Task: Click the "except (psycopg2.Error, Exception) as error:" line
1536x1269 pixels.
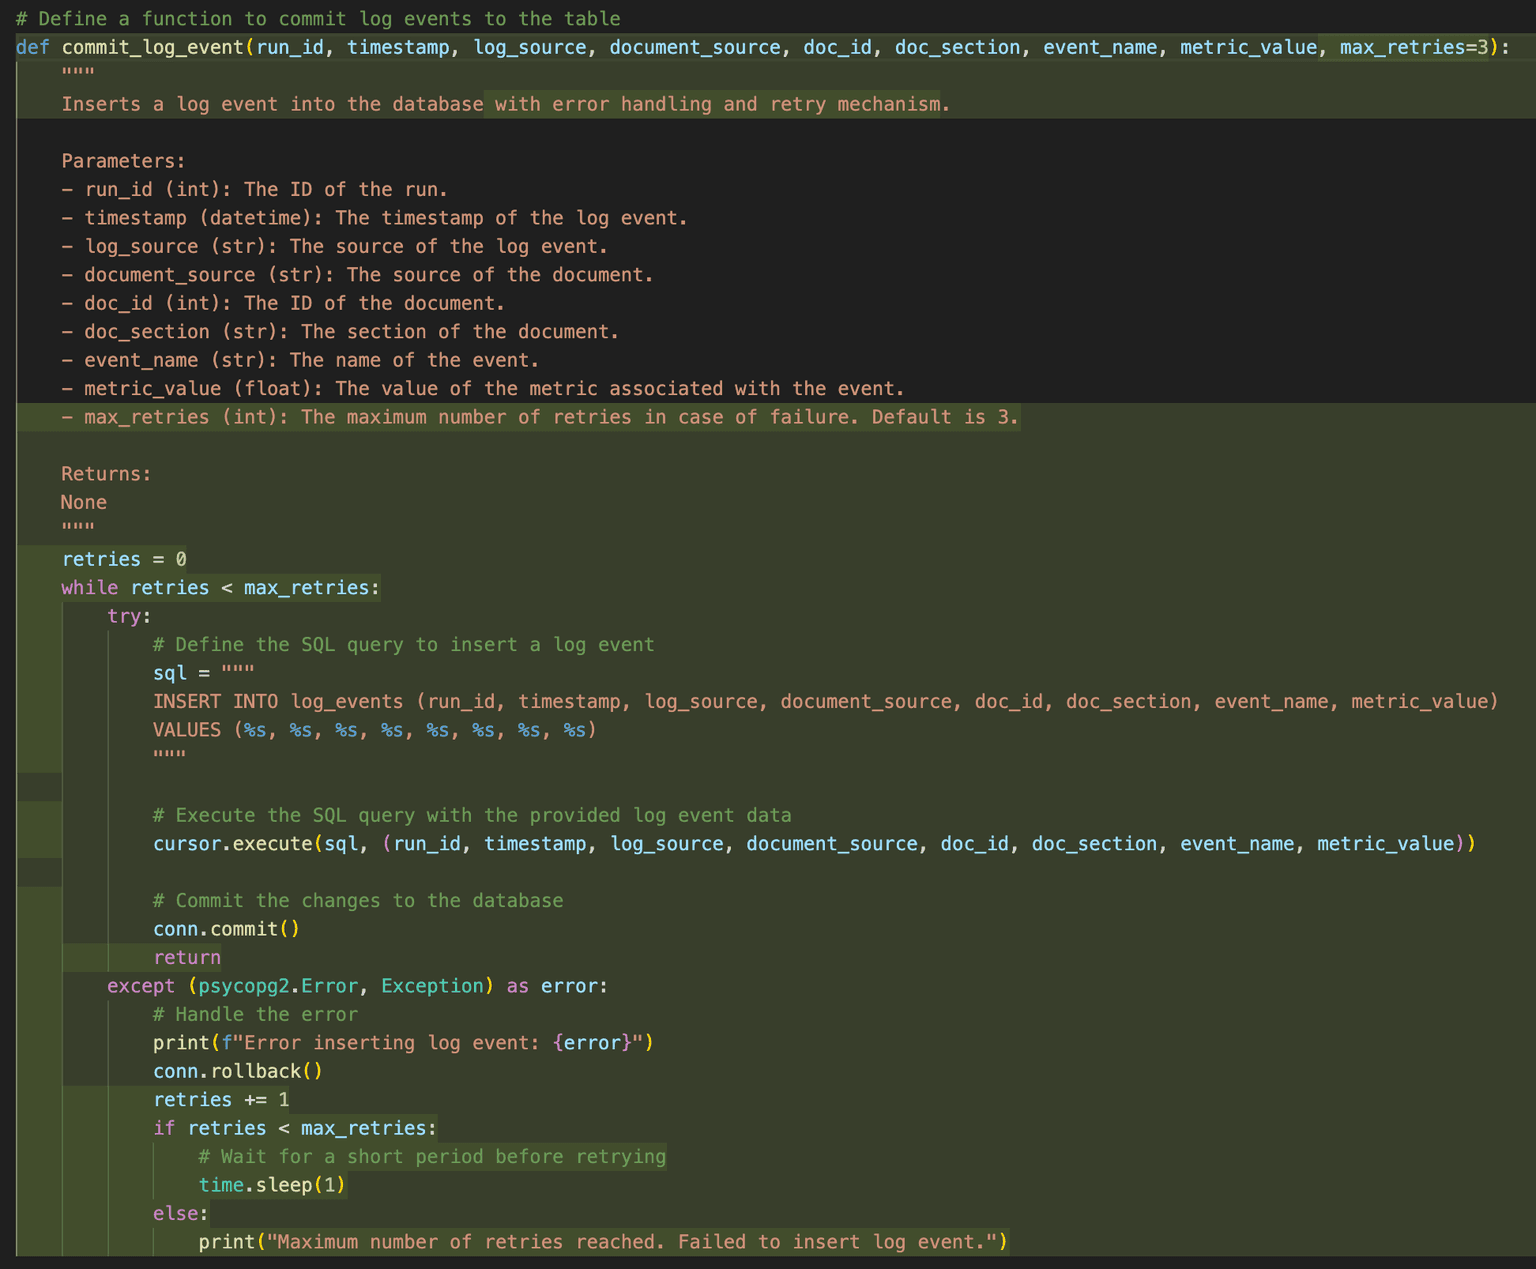Action: pyautogui.click(x=357, y=986)
